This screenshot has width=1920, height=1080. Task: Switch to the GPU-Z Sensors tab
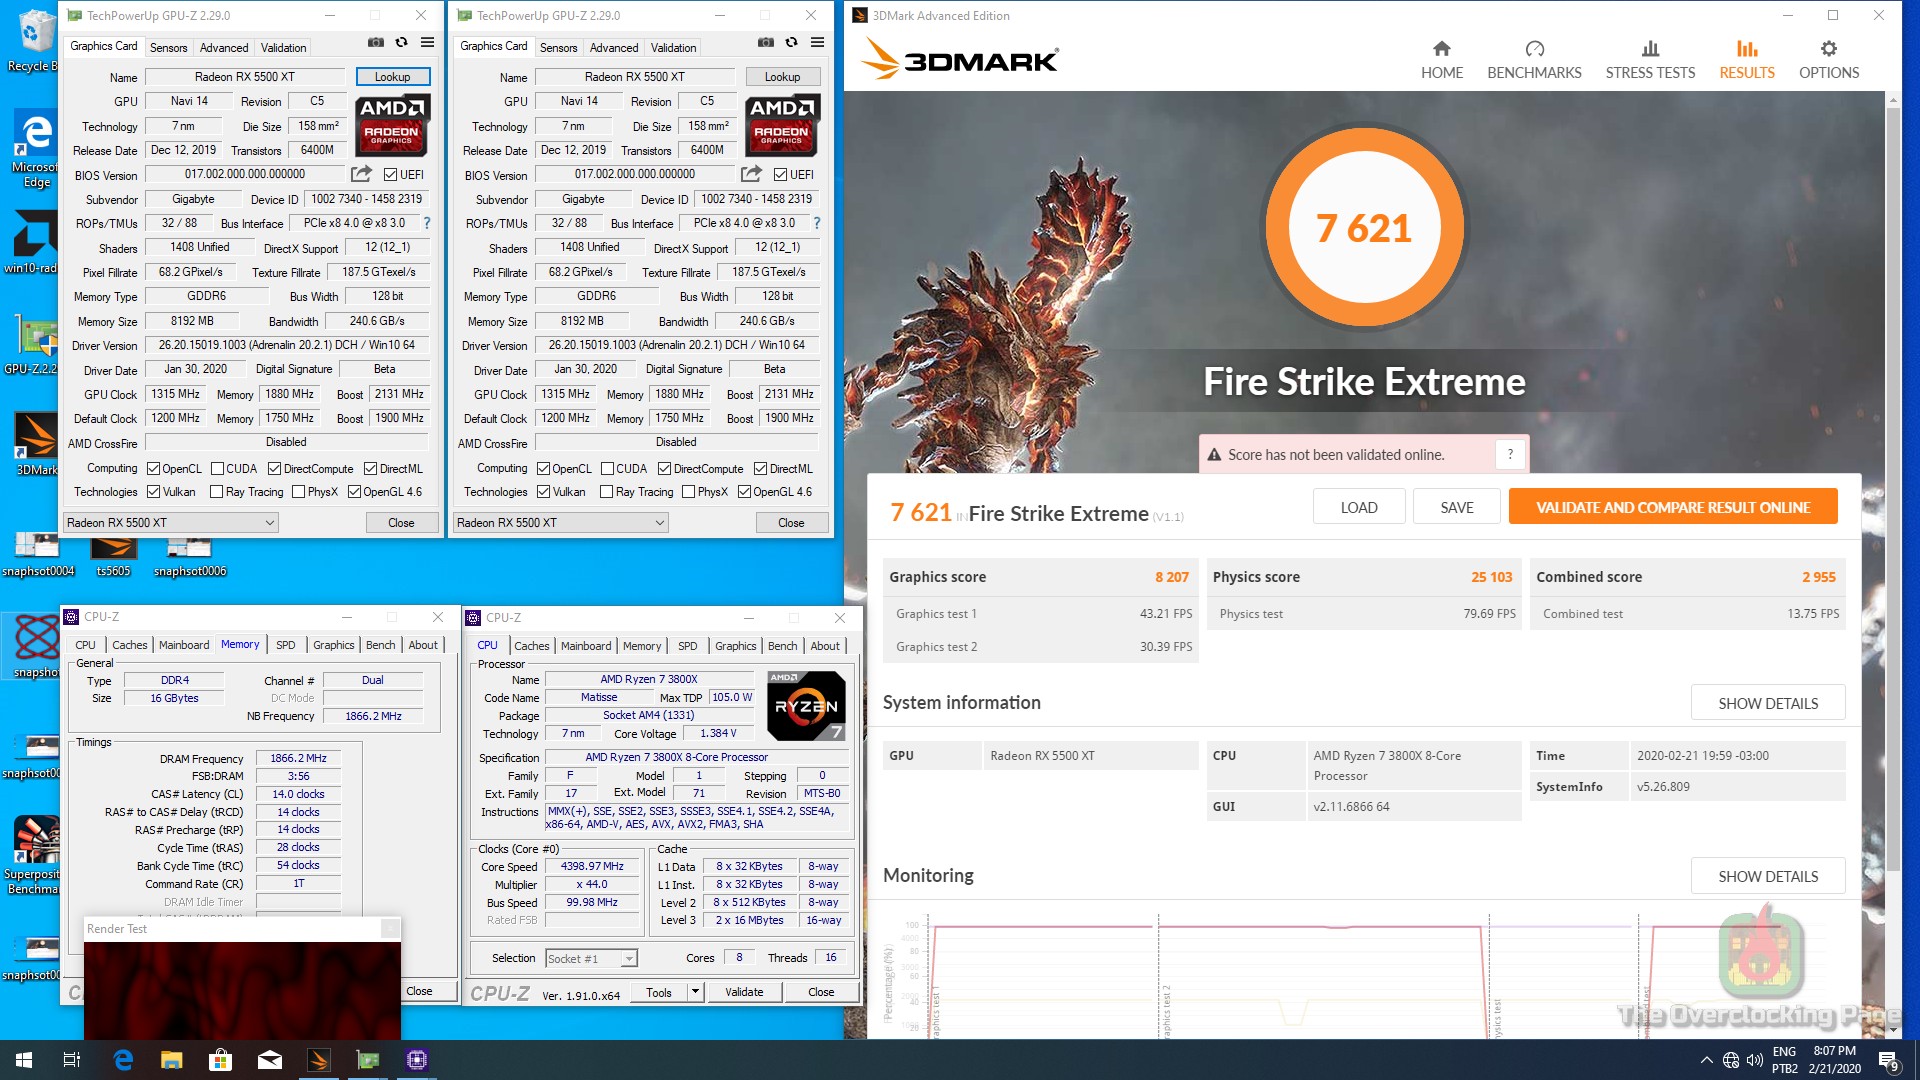(x=168, y=47)
